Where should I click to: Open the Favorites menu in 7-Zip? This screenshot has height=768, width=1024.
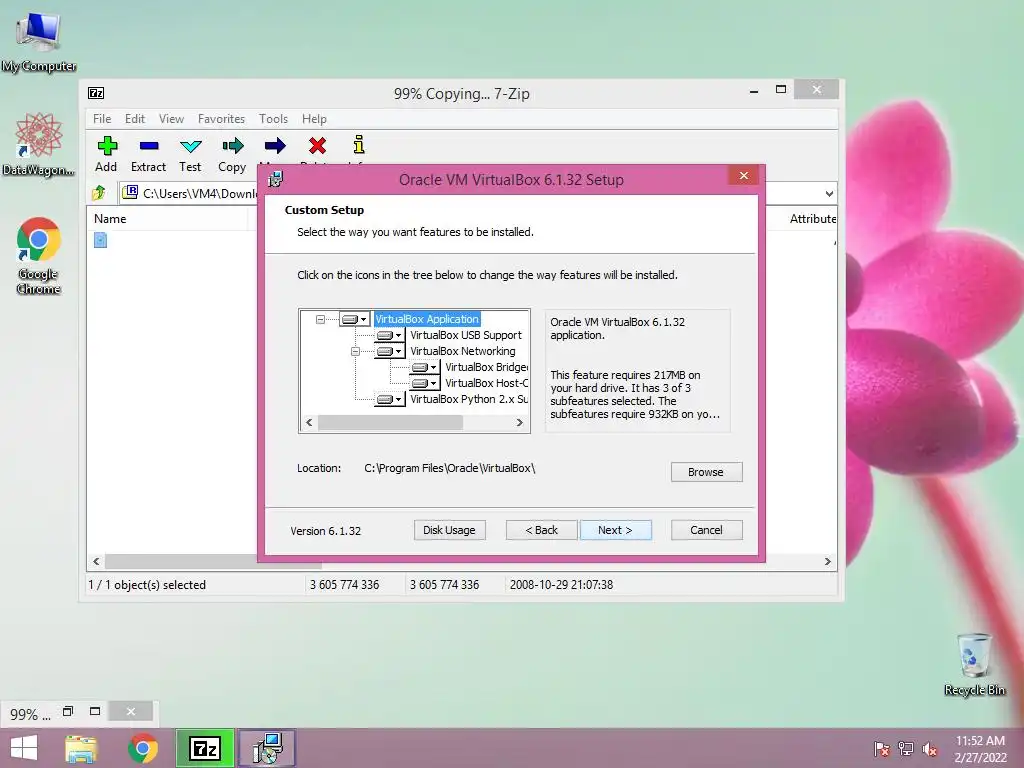pos(221,119)
